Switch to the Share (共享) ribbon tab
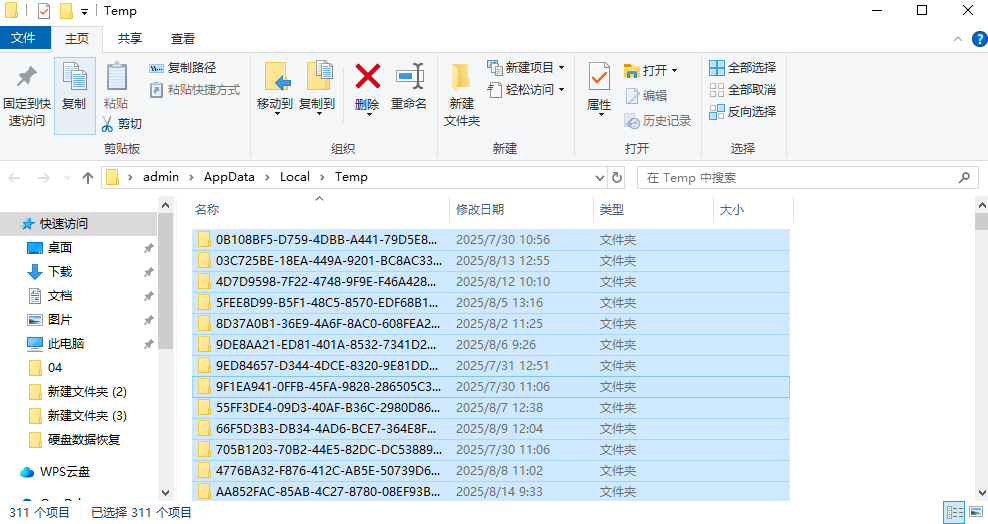This screenshot has height=524, width=988. tap(130, 39)
